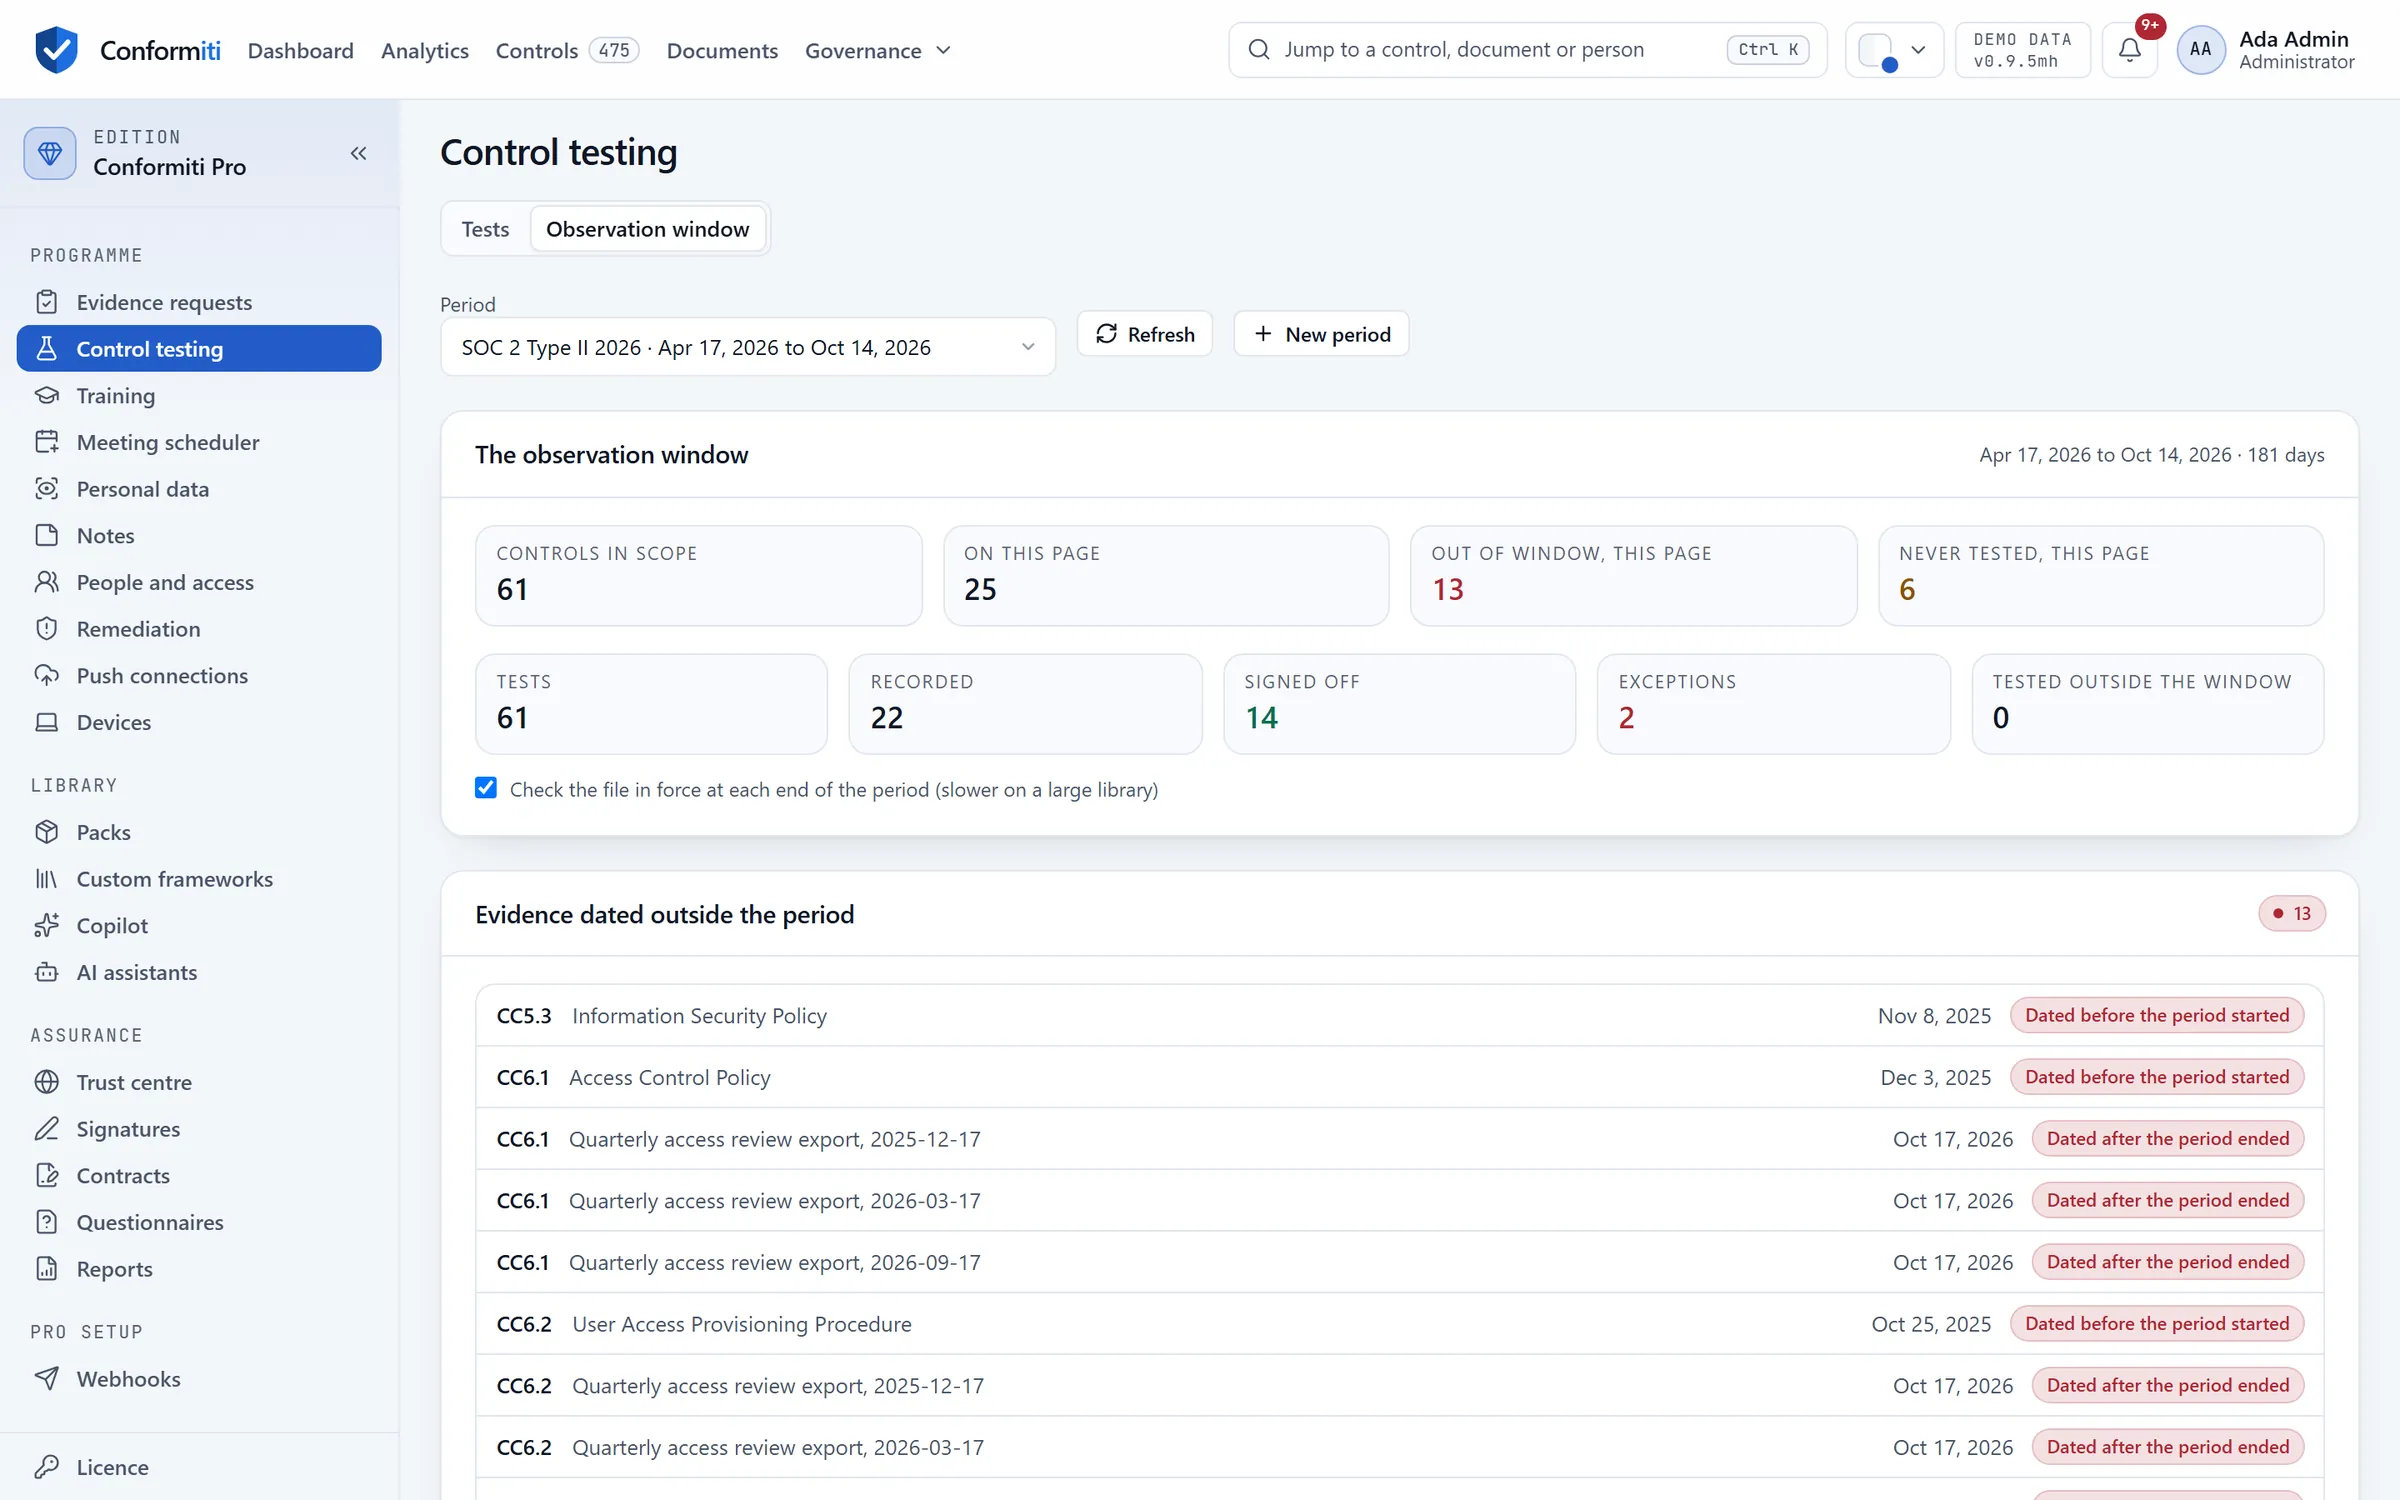Open the theme switcher dropdown
The width and height of the screenshot is (2400, 1500).
(1893, 50)
